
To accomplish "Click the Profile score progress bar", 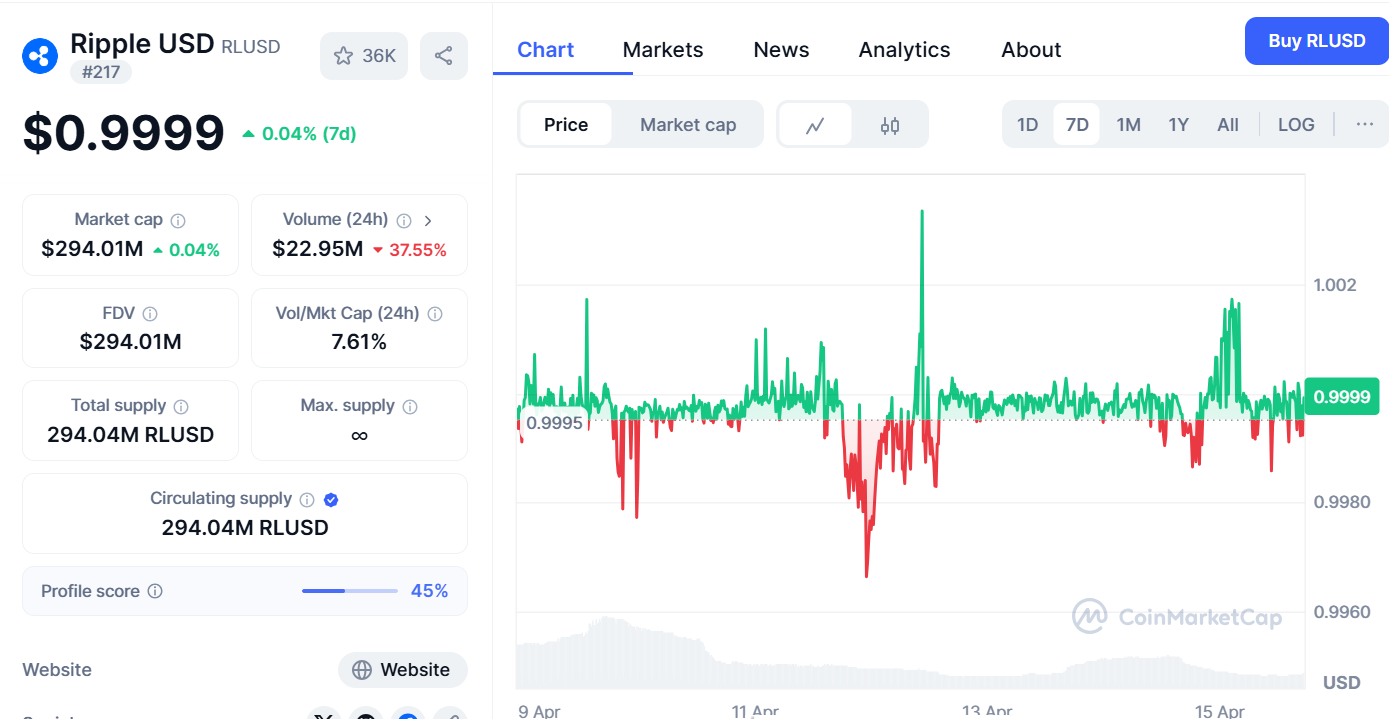I will coord(350,591).
